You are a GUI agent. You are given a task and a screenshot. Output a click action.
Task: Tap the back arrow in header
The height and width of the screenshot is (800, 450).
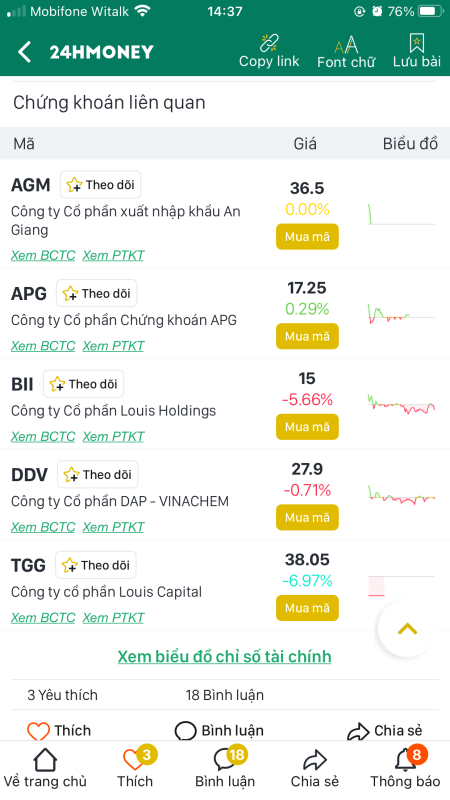point(24,52)
